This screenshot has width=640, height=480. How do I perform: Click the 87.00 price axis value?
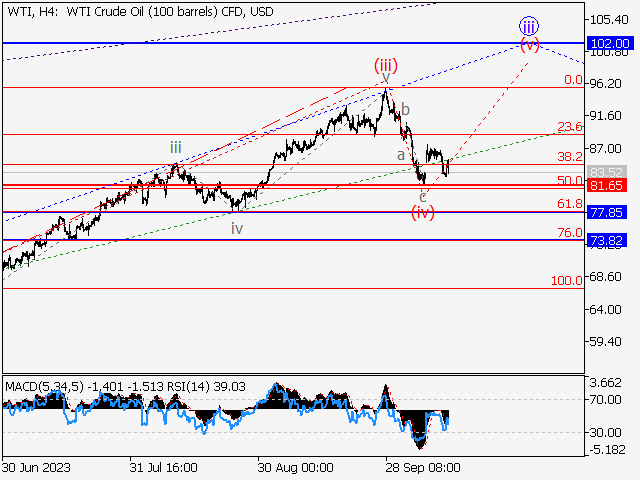point(606,149)
